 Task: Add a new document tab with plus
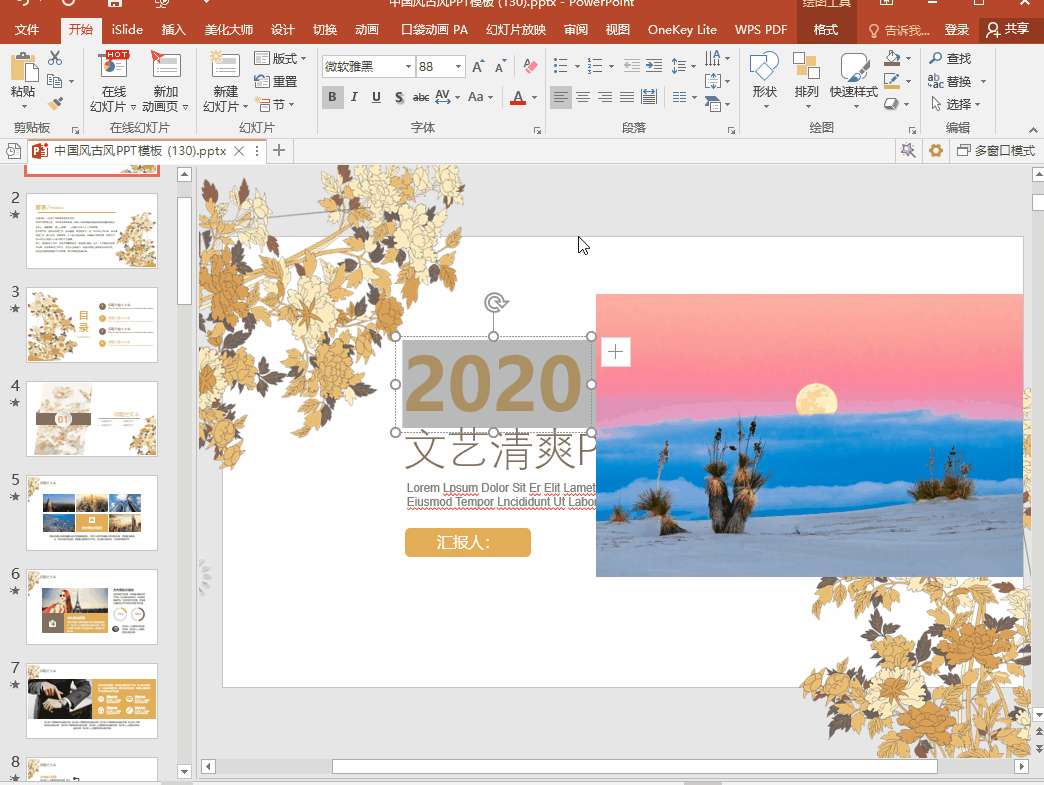[x=279, y=150]
